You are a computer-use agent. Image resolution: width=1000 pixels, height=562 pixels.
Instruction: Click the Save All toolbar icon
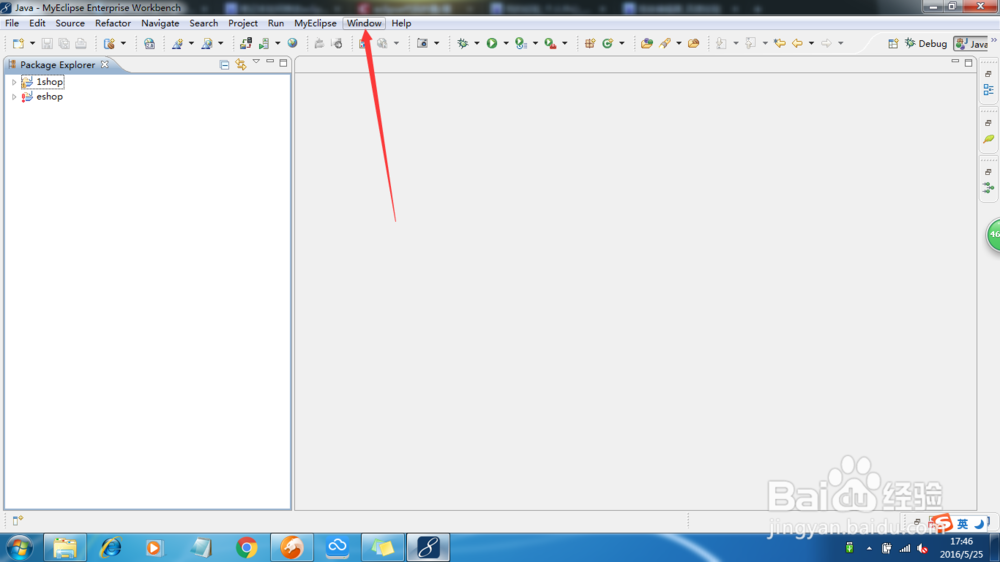pyautogui.click(x=64, y=43)
